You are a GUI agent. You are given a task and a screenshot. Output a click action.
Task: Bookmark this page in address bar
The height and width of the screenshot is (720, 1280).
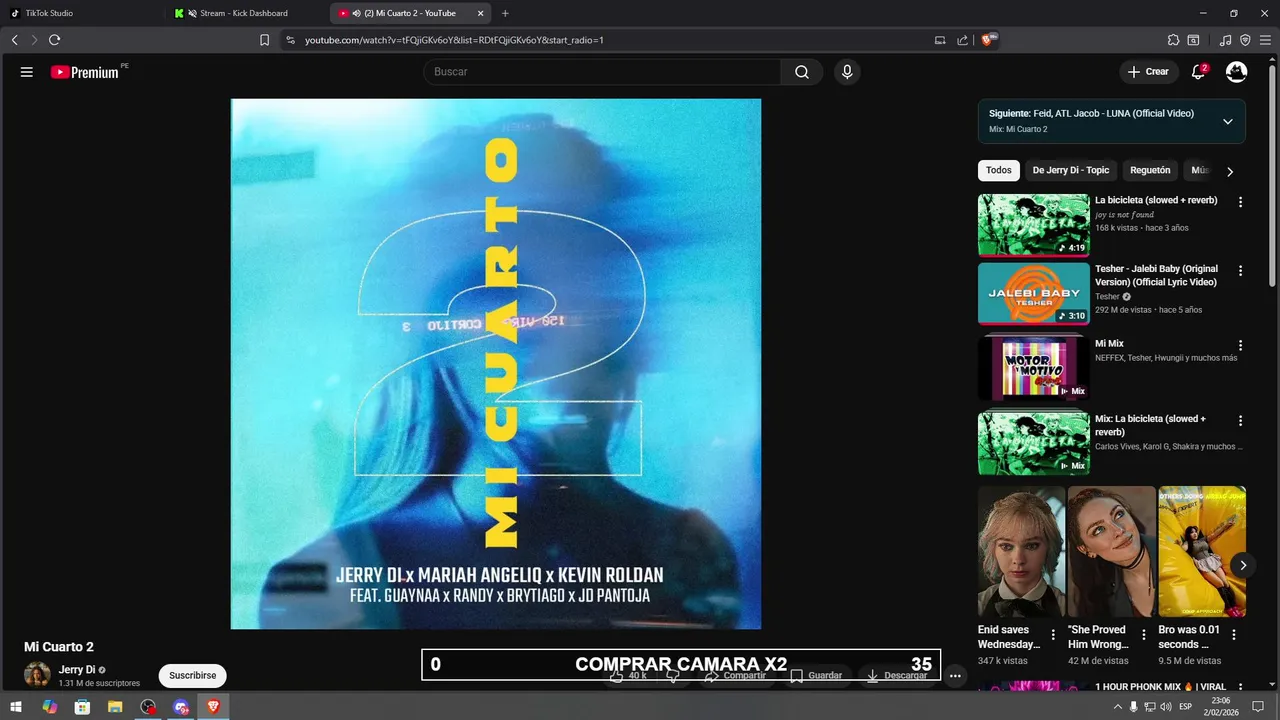click(x=264, y=40)
